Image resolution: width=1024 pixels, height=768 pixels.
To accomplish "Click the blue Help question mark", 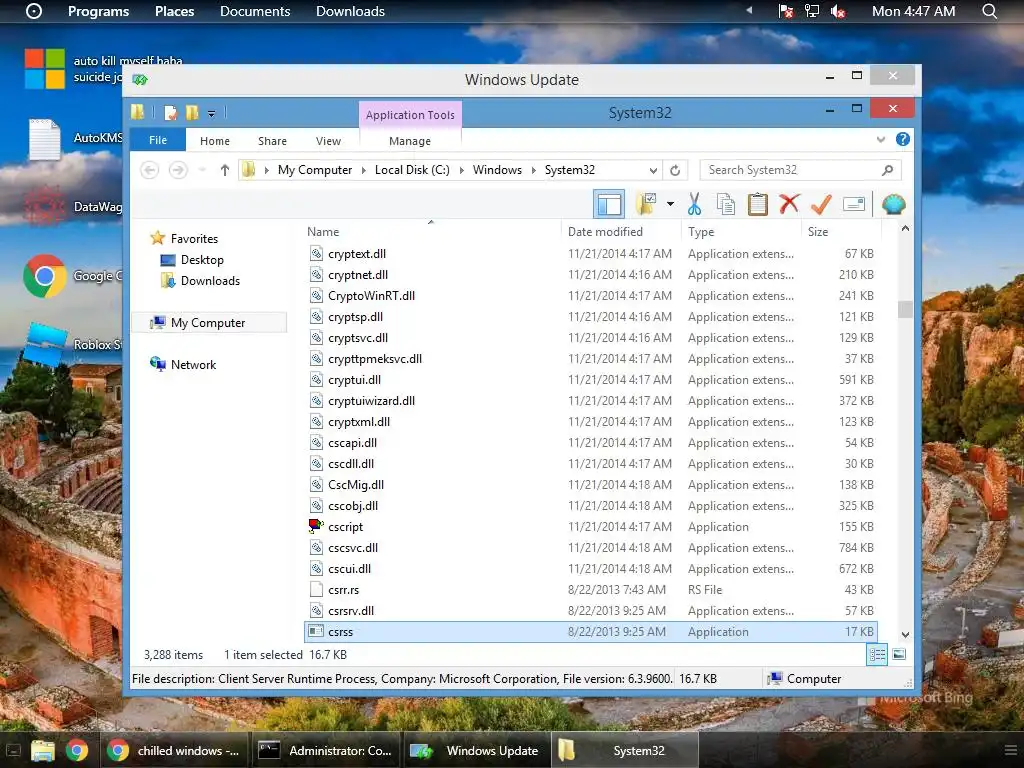I will tap(903, 139).
